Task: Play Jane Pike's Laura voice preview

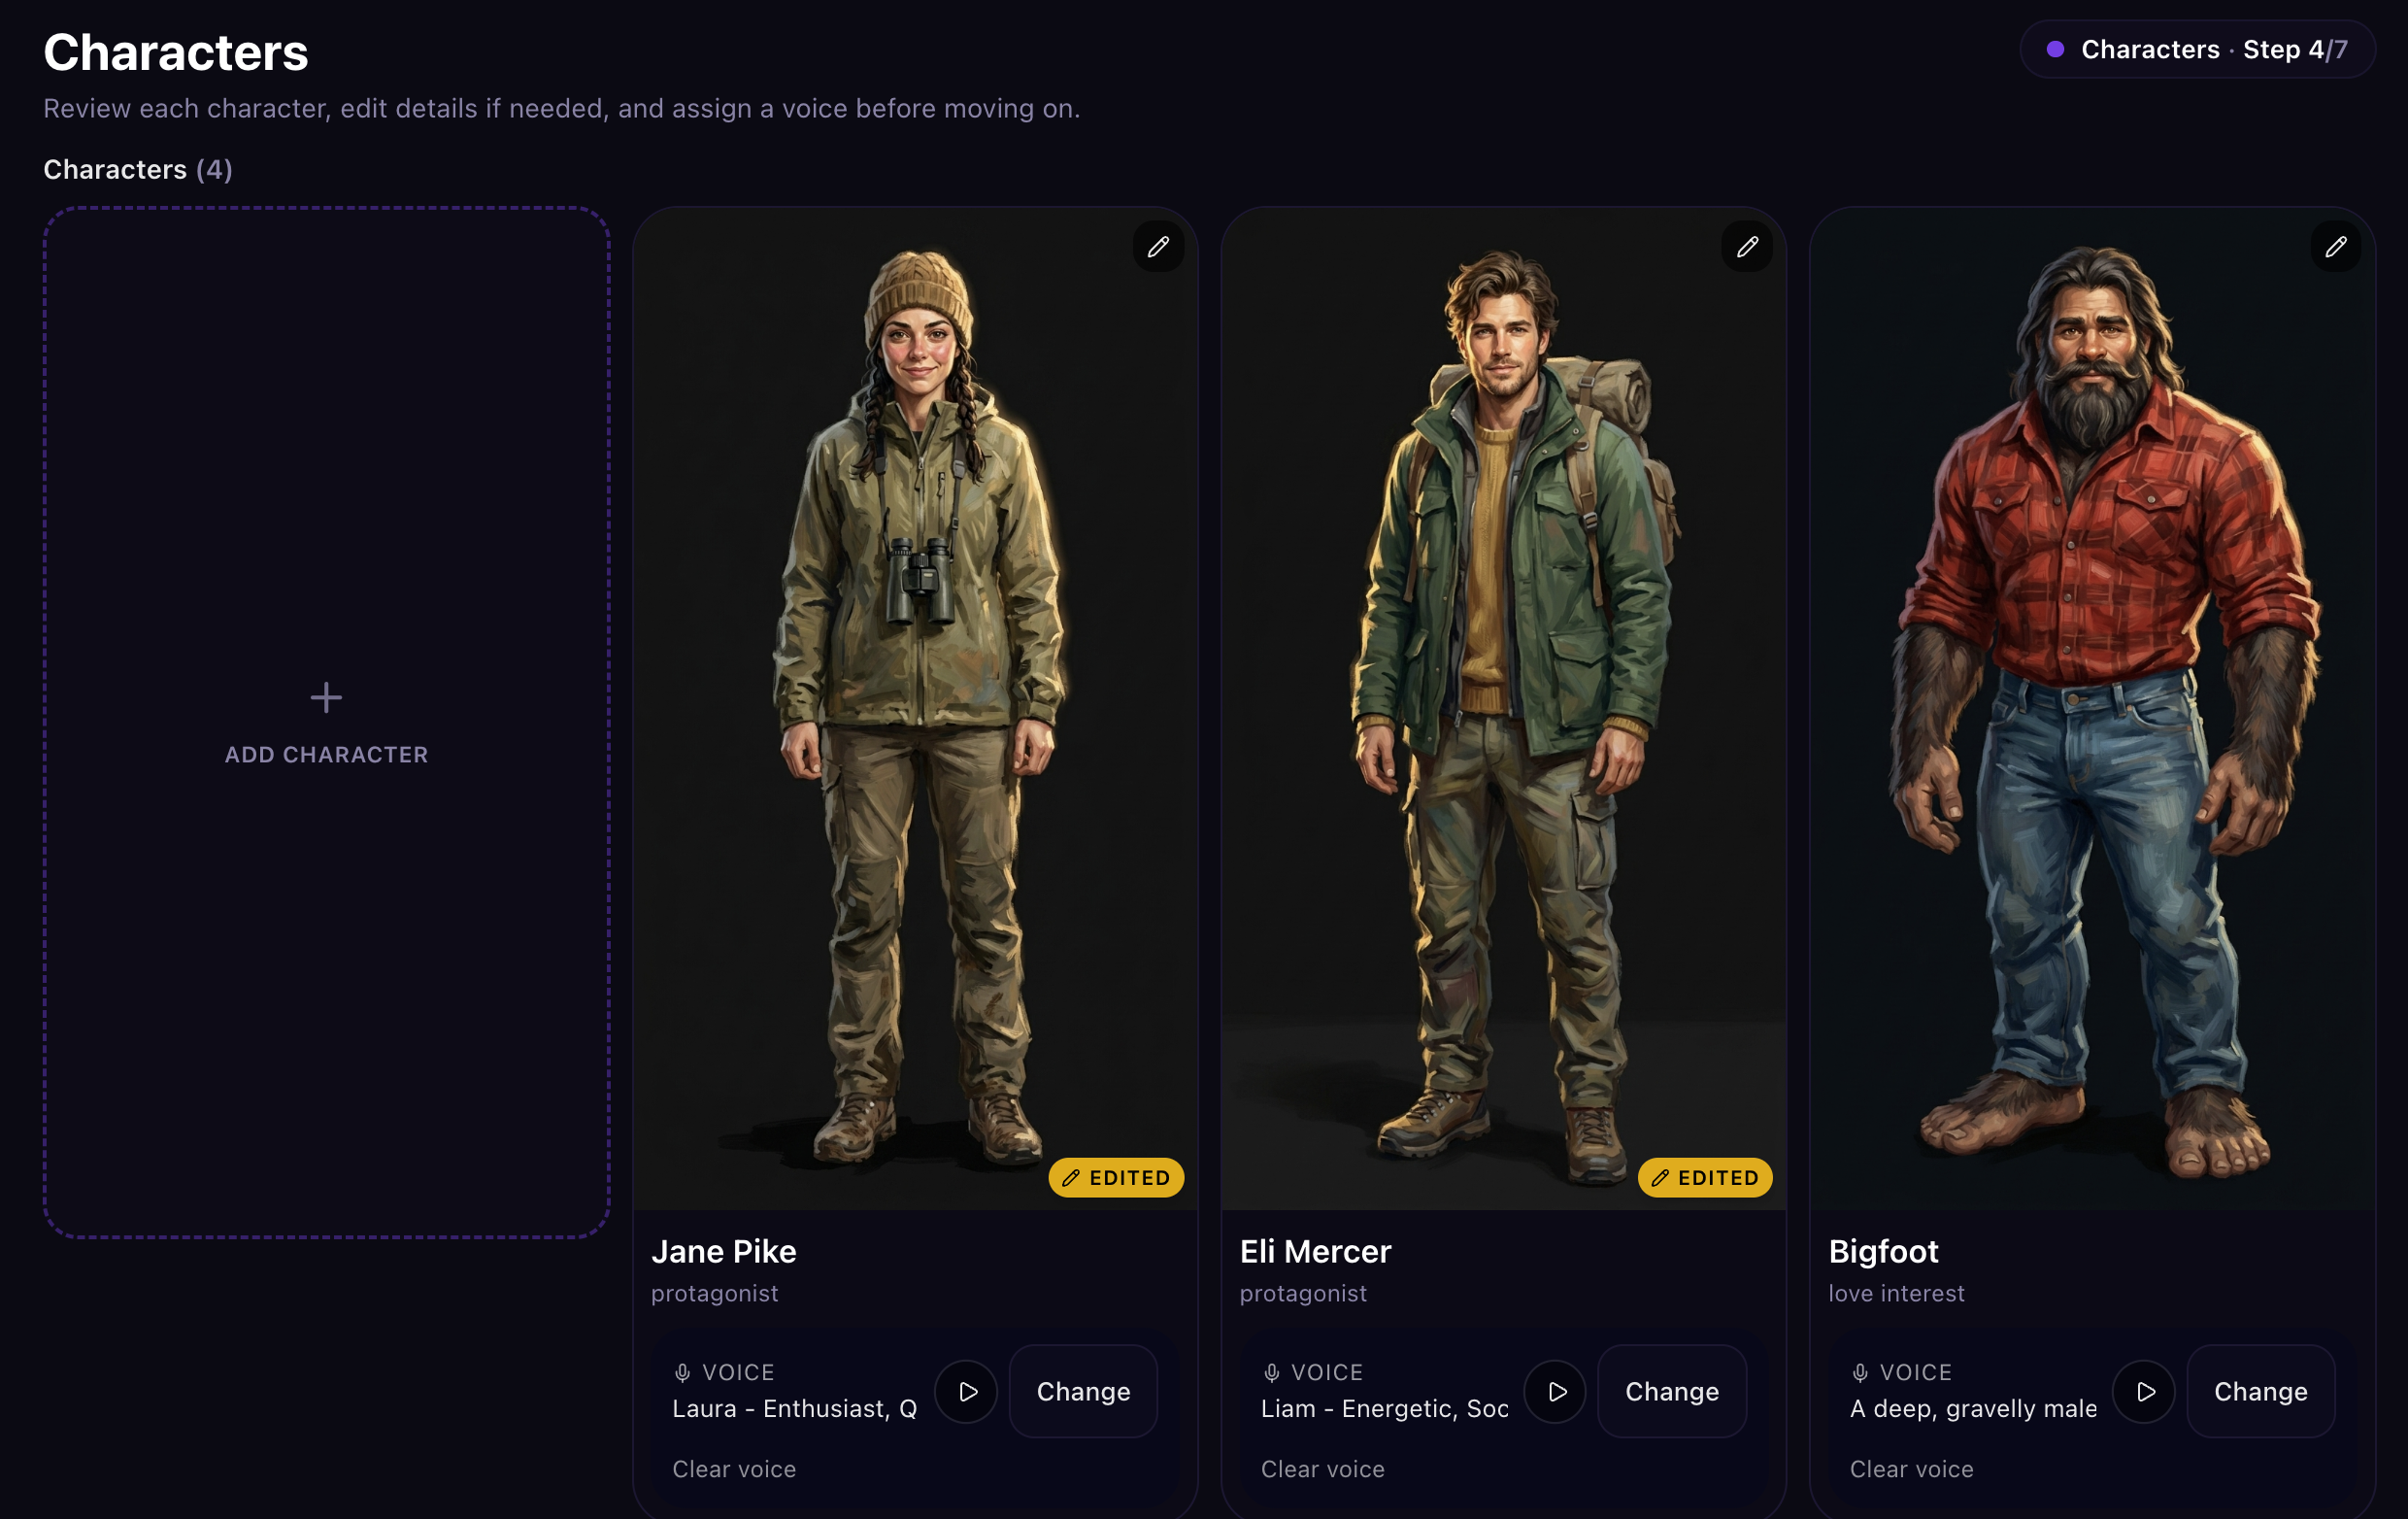Action: pyautogui.click(x=967, y=1391)
